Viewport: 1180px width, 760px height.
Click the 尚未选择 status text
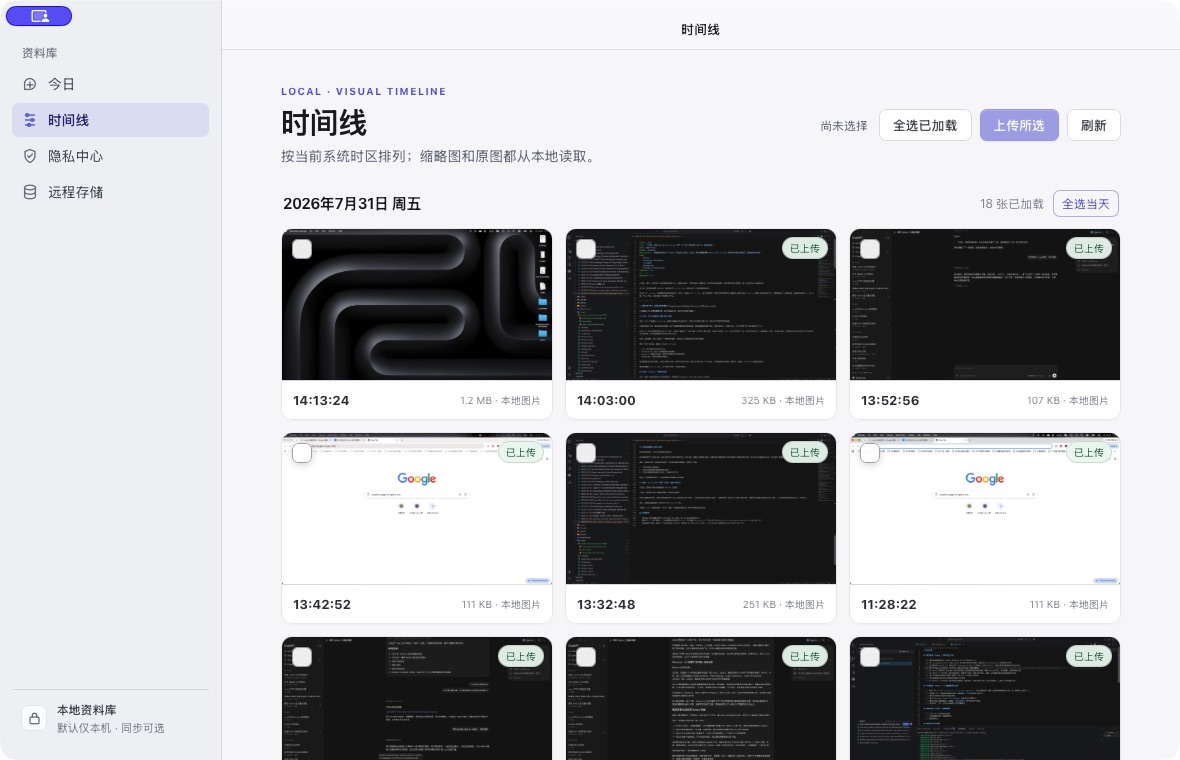844,126
